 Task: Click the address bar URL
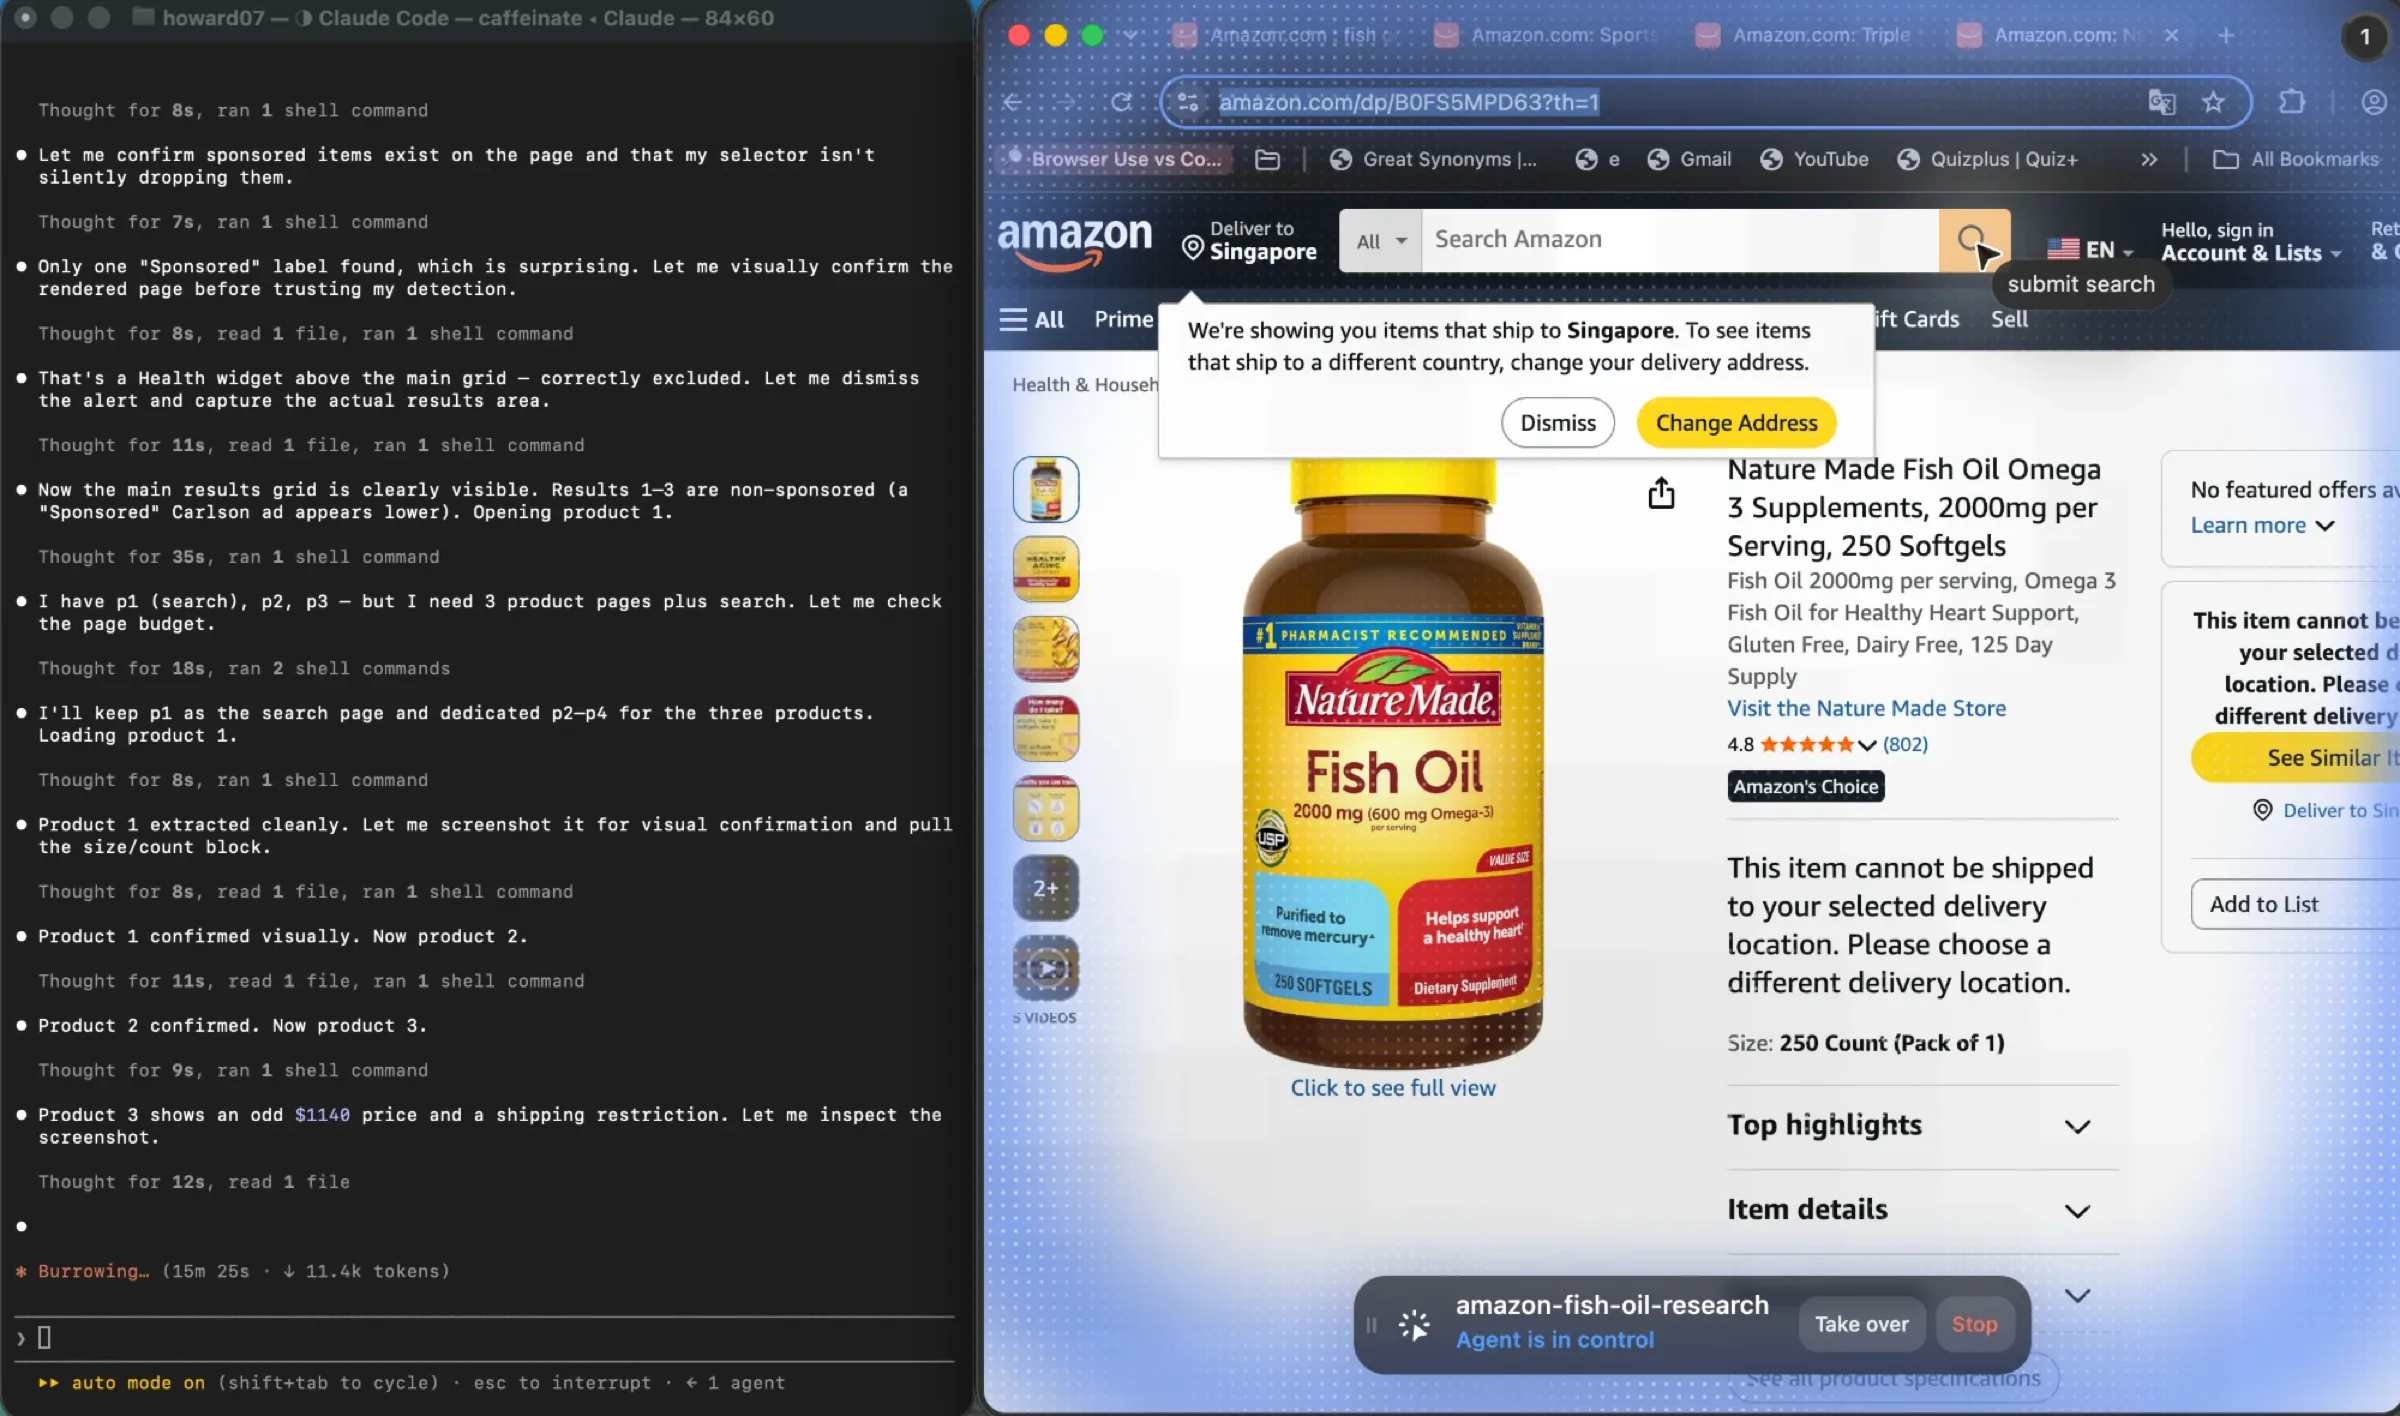coord(1408,102)
